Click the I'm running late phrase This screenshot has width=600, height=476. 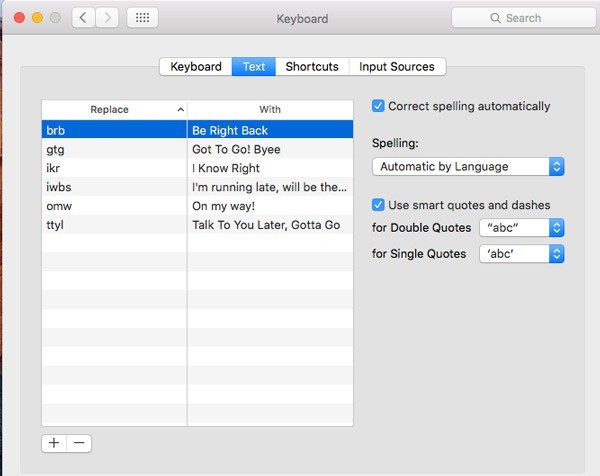pos(269,187)
